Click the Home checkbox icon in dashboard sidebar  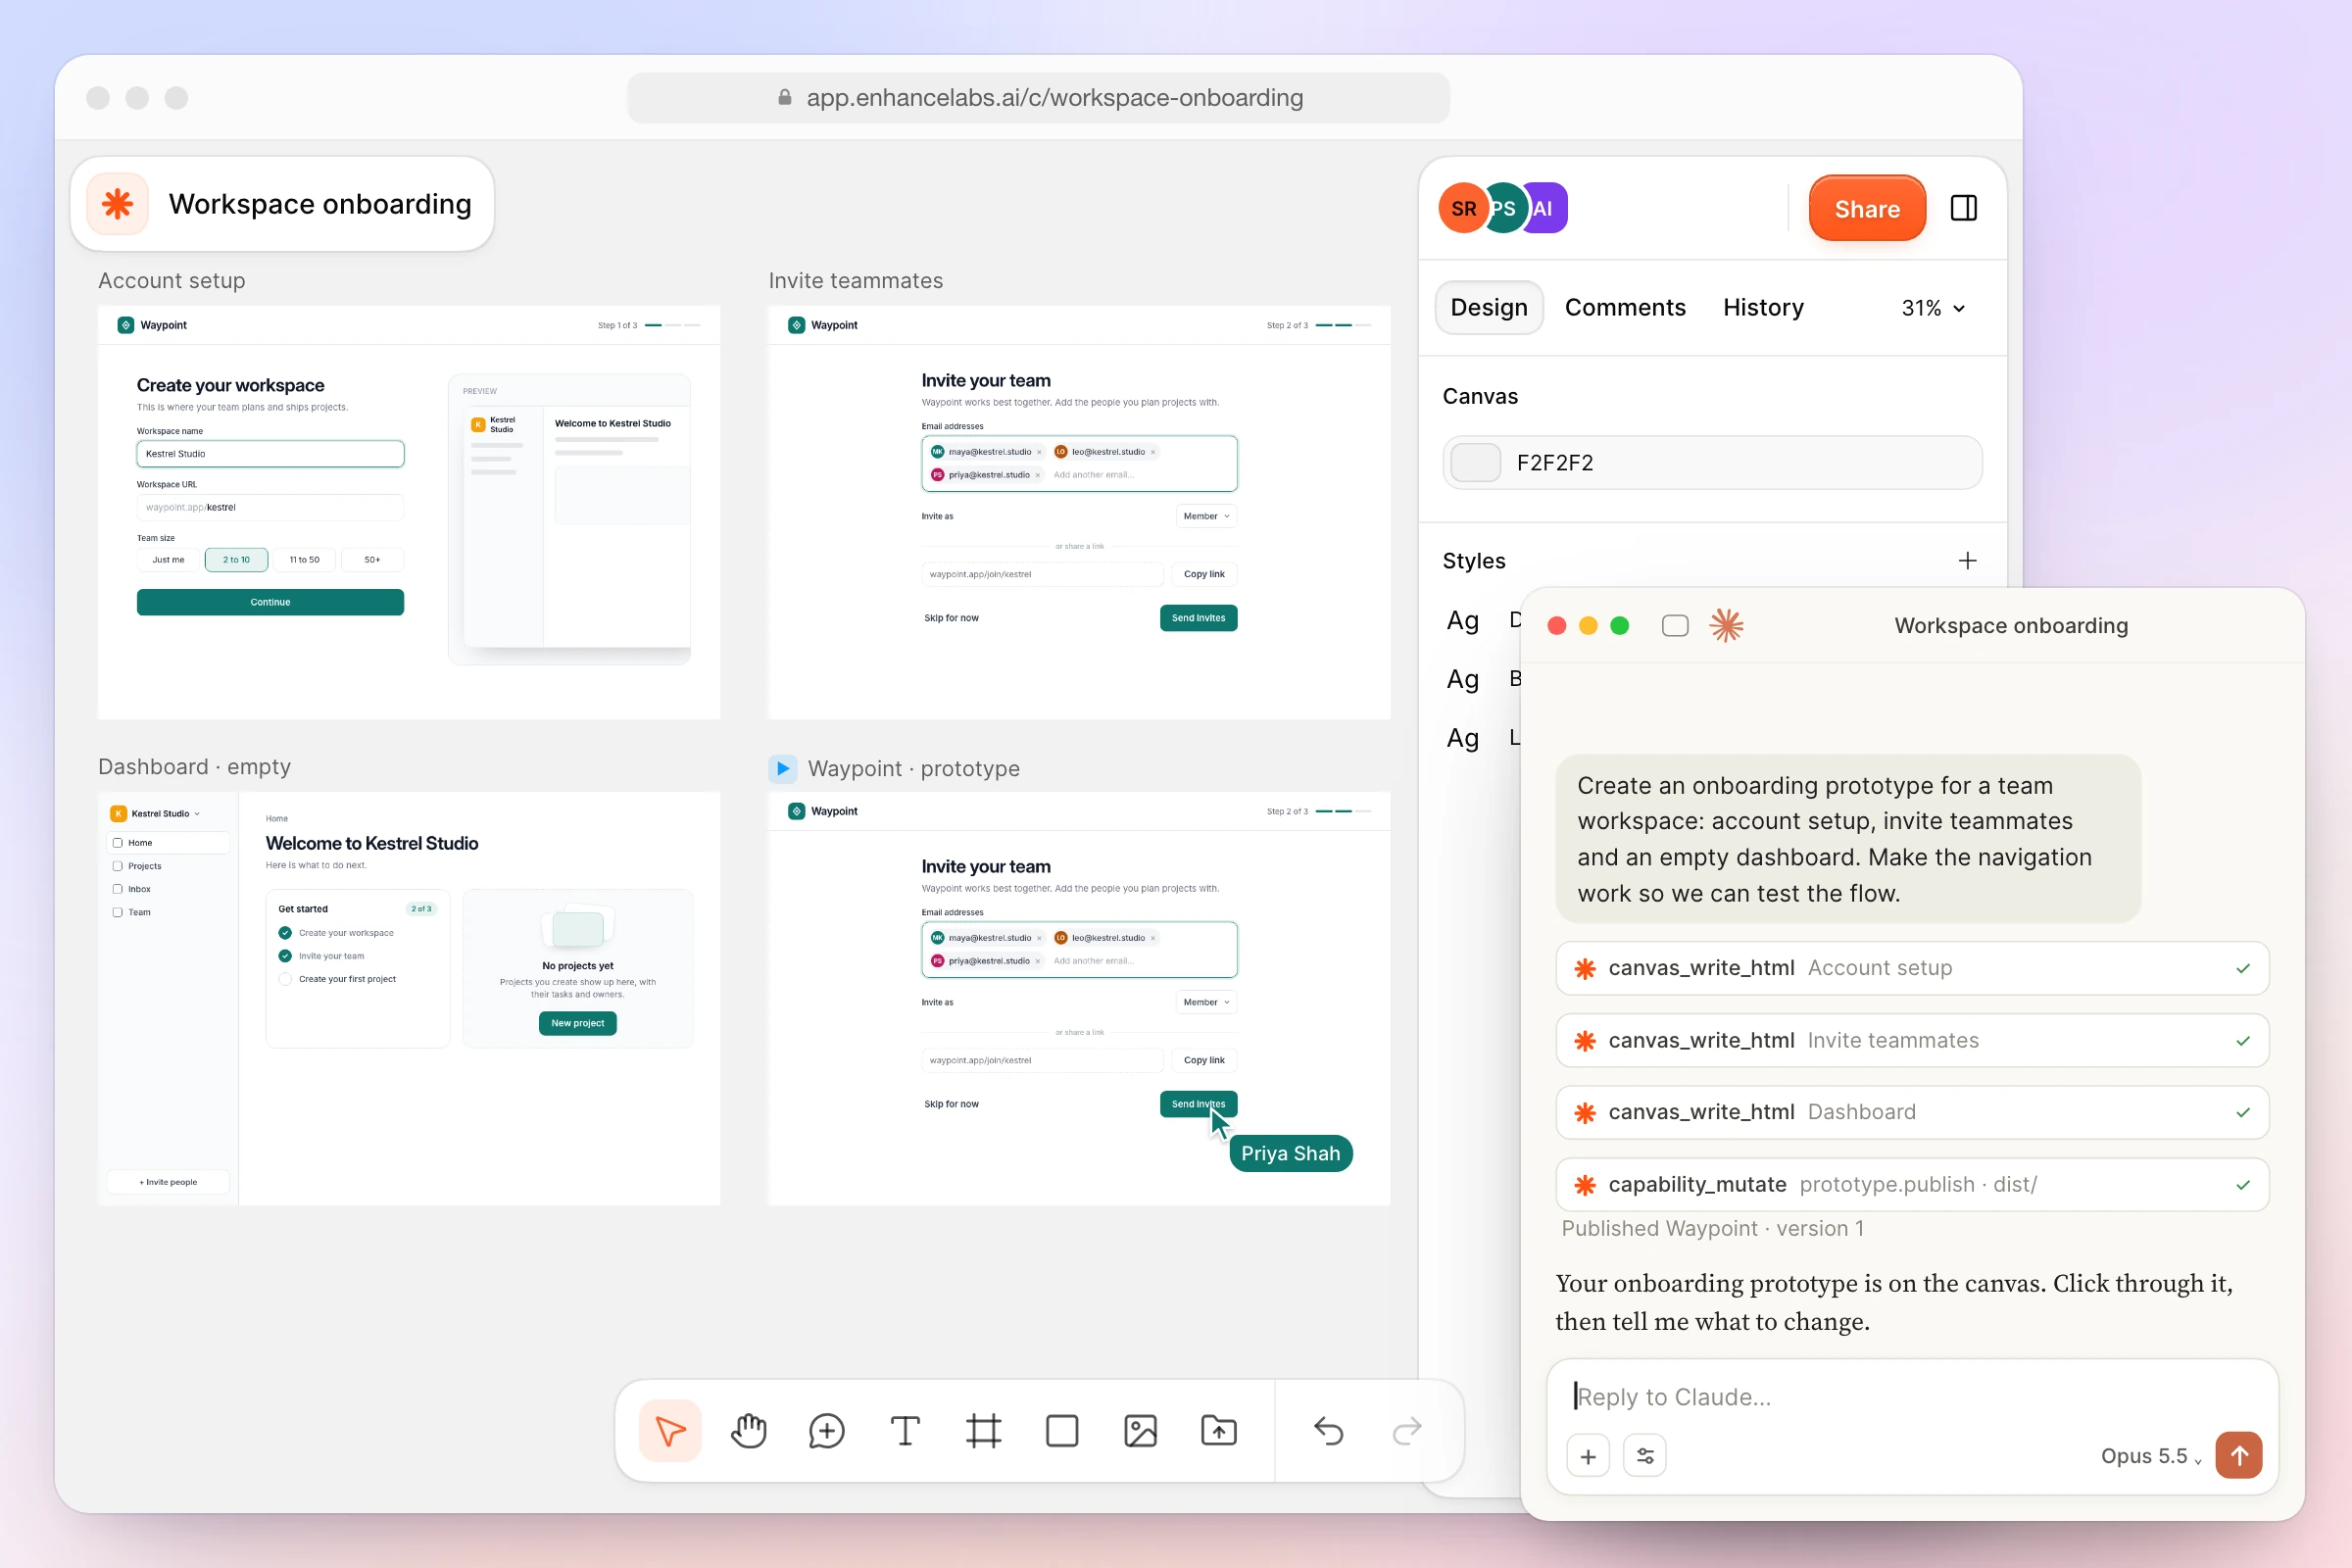pyautogui.click(x=117, y=843)
